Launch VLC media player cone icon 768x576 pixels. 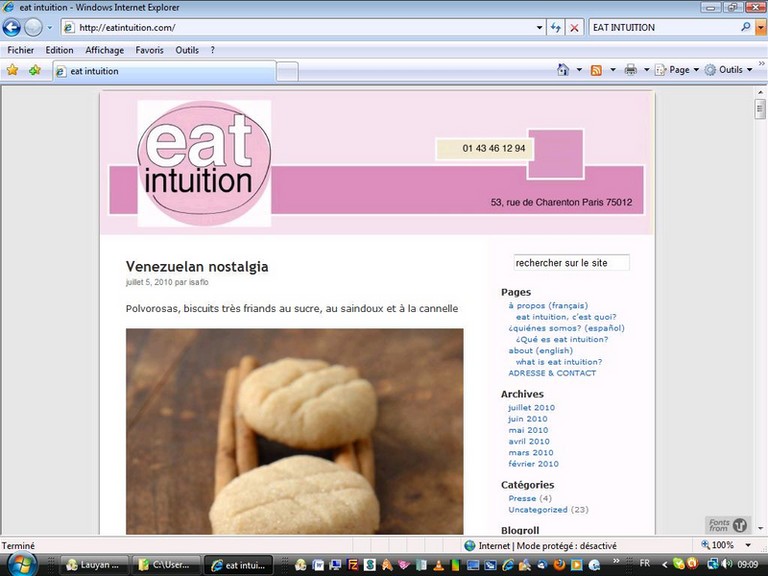[x=439, y=565]
